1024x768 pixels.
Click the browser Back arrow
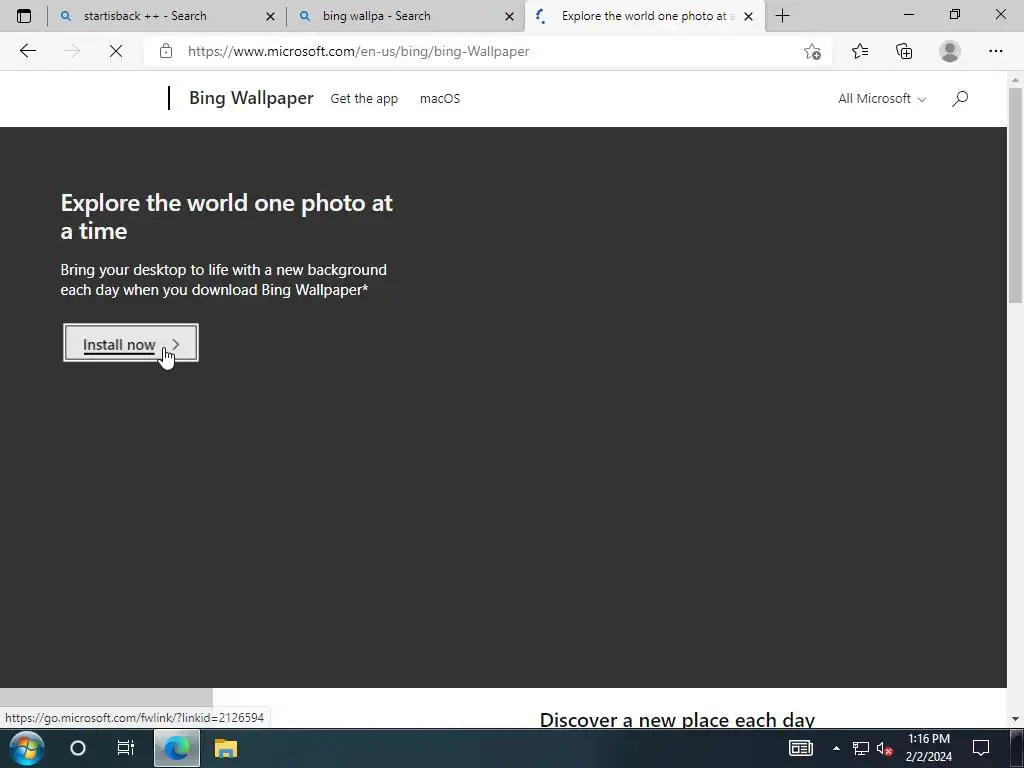click(27, 51)
